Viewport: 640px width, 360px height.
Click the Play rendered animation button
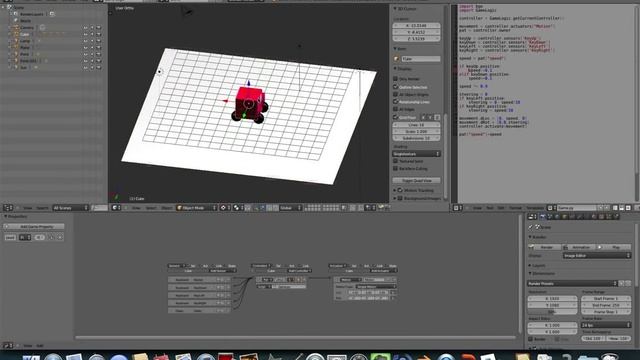(614, 247)
